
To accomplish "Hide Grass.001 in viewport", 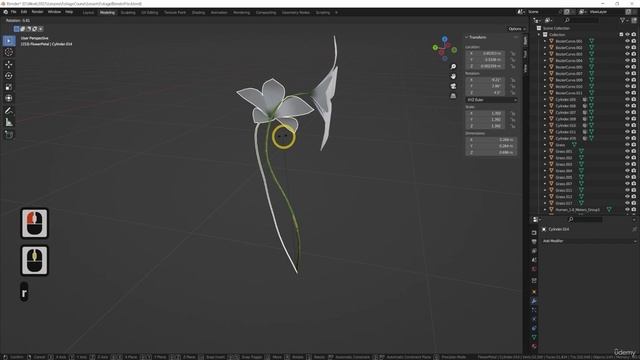I will (627, 151).
